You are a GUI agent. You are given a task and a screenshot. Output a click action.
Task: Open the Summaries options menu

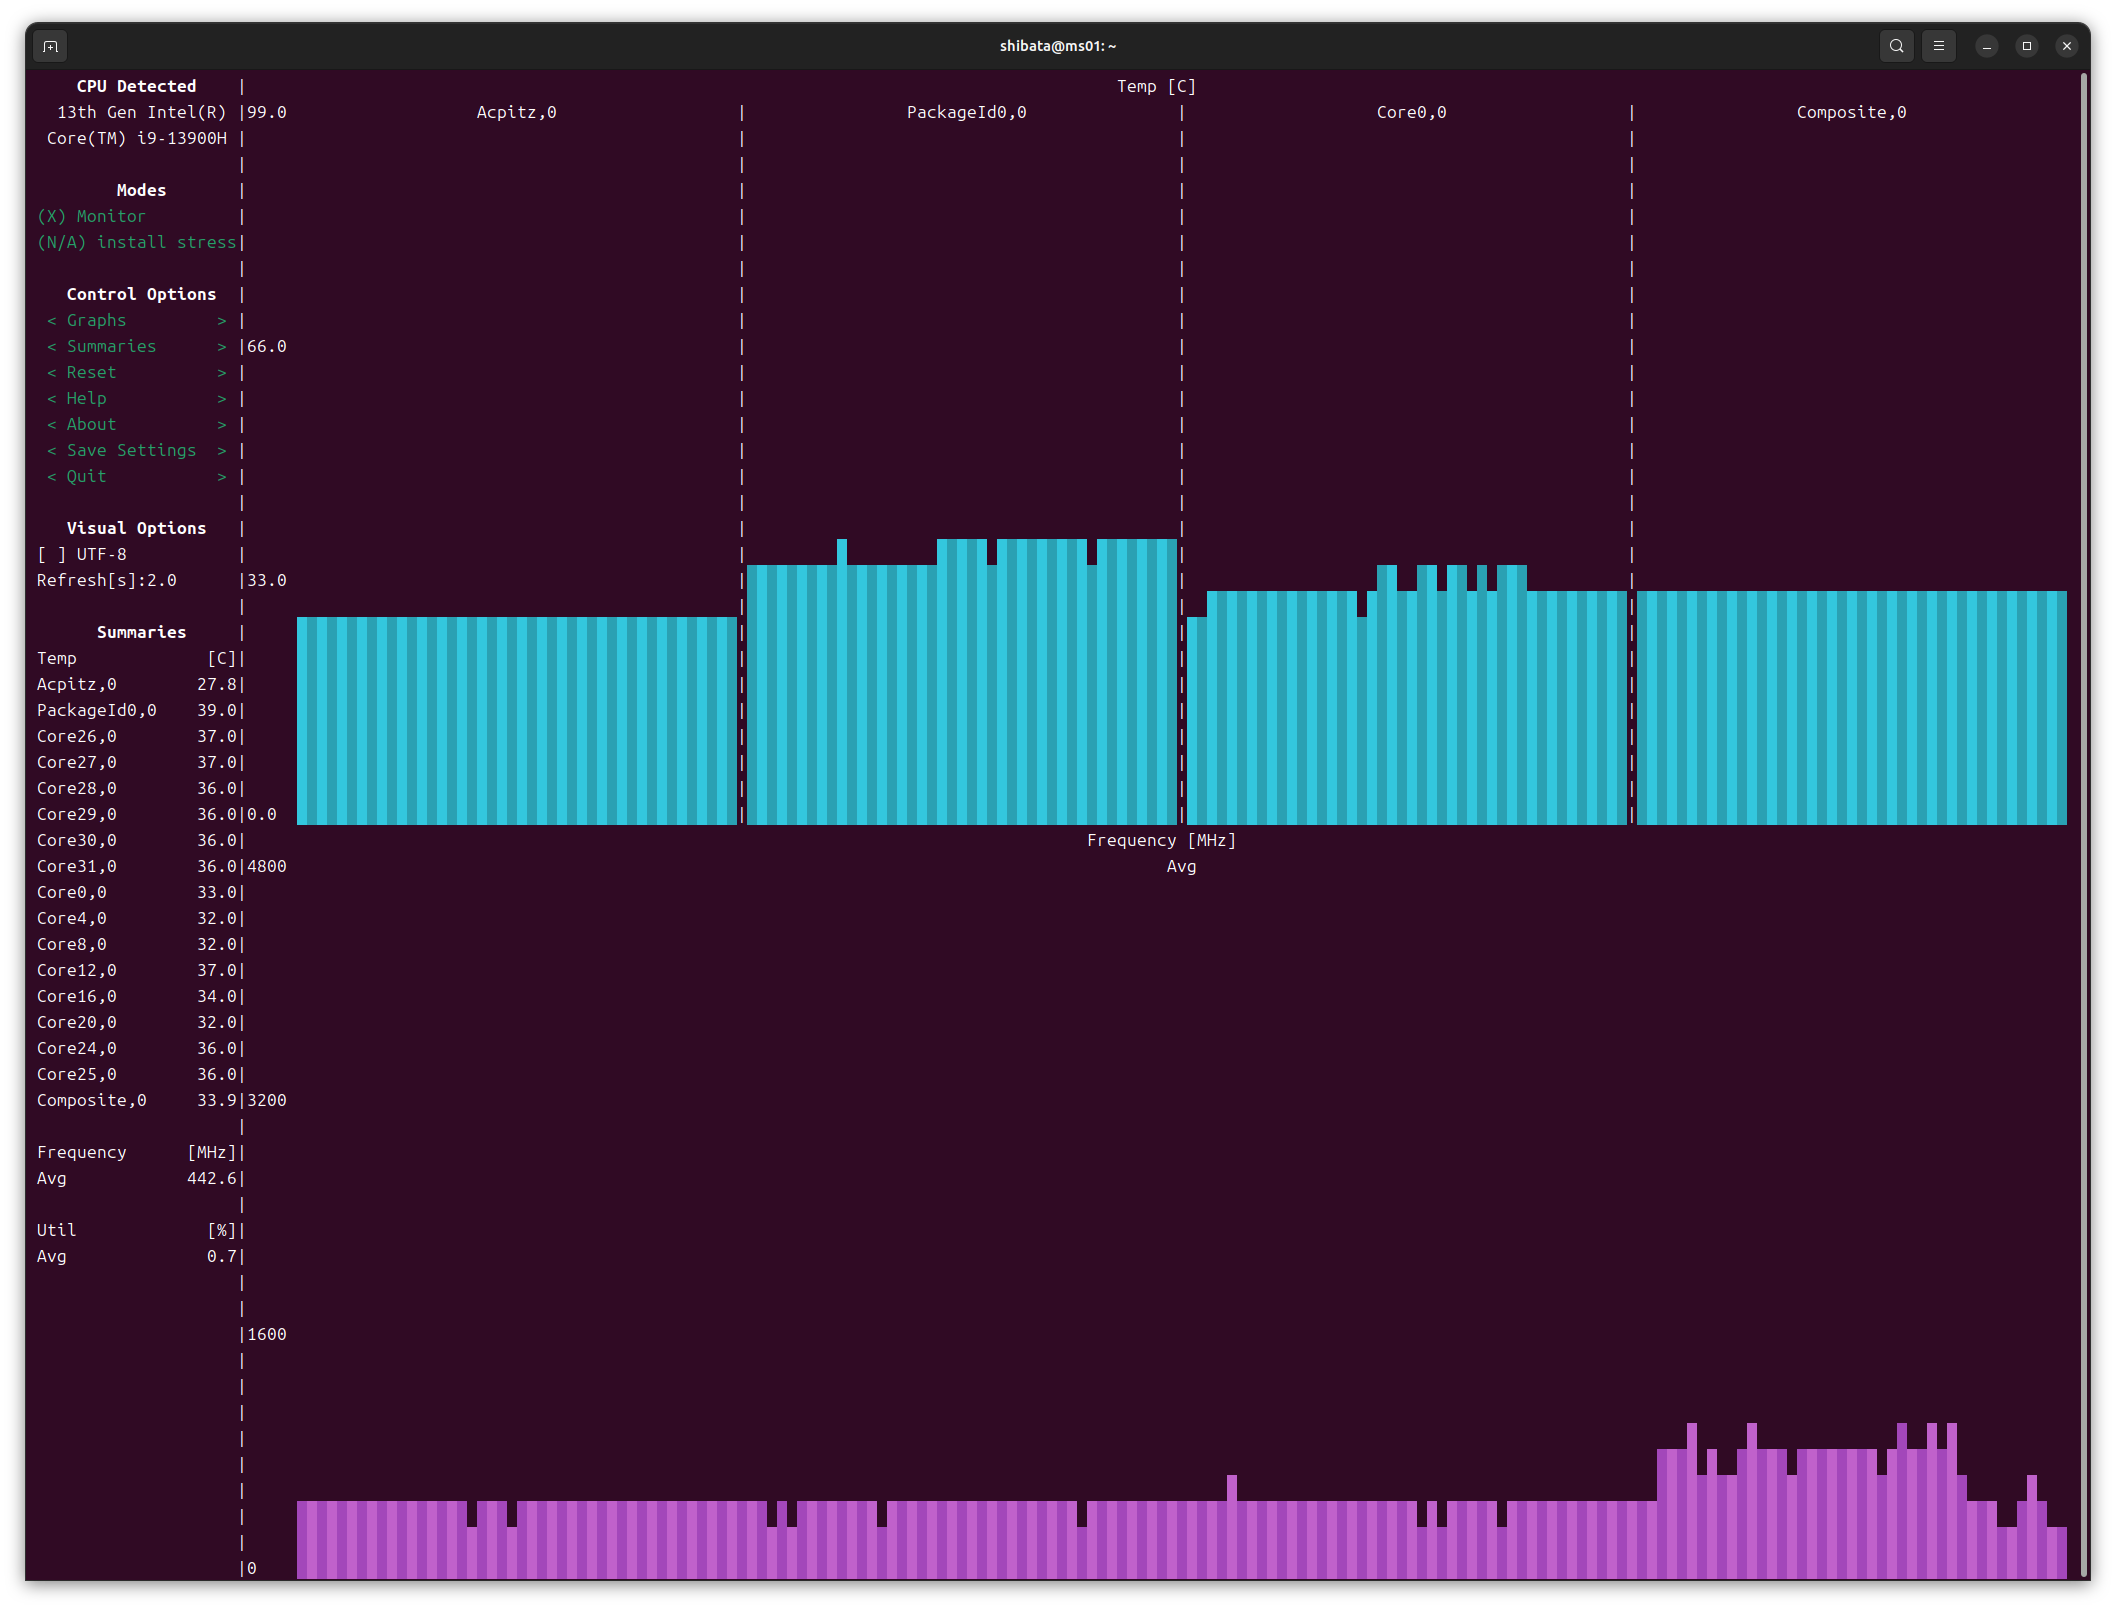(x=111, y=346)
